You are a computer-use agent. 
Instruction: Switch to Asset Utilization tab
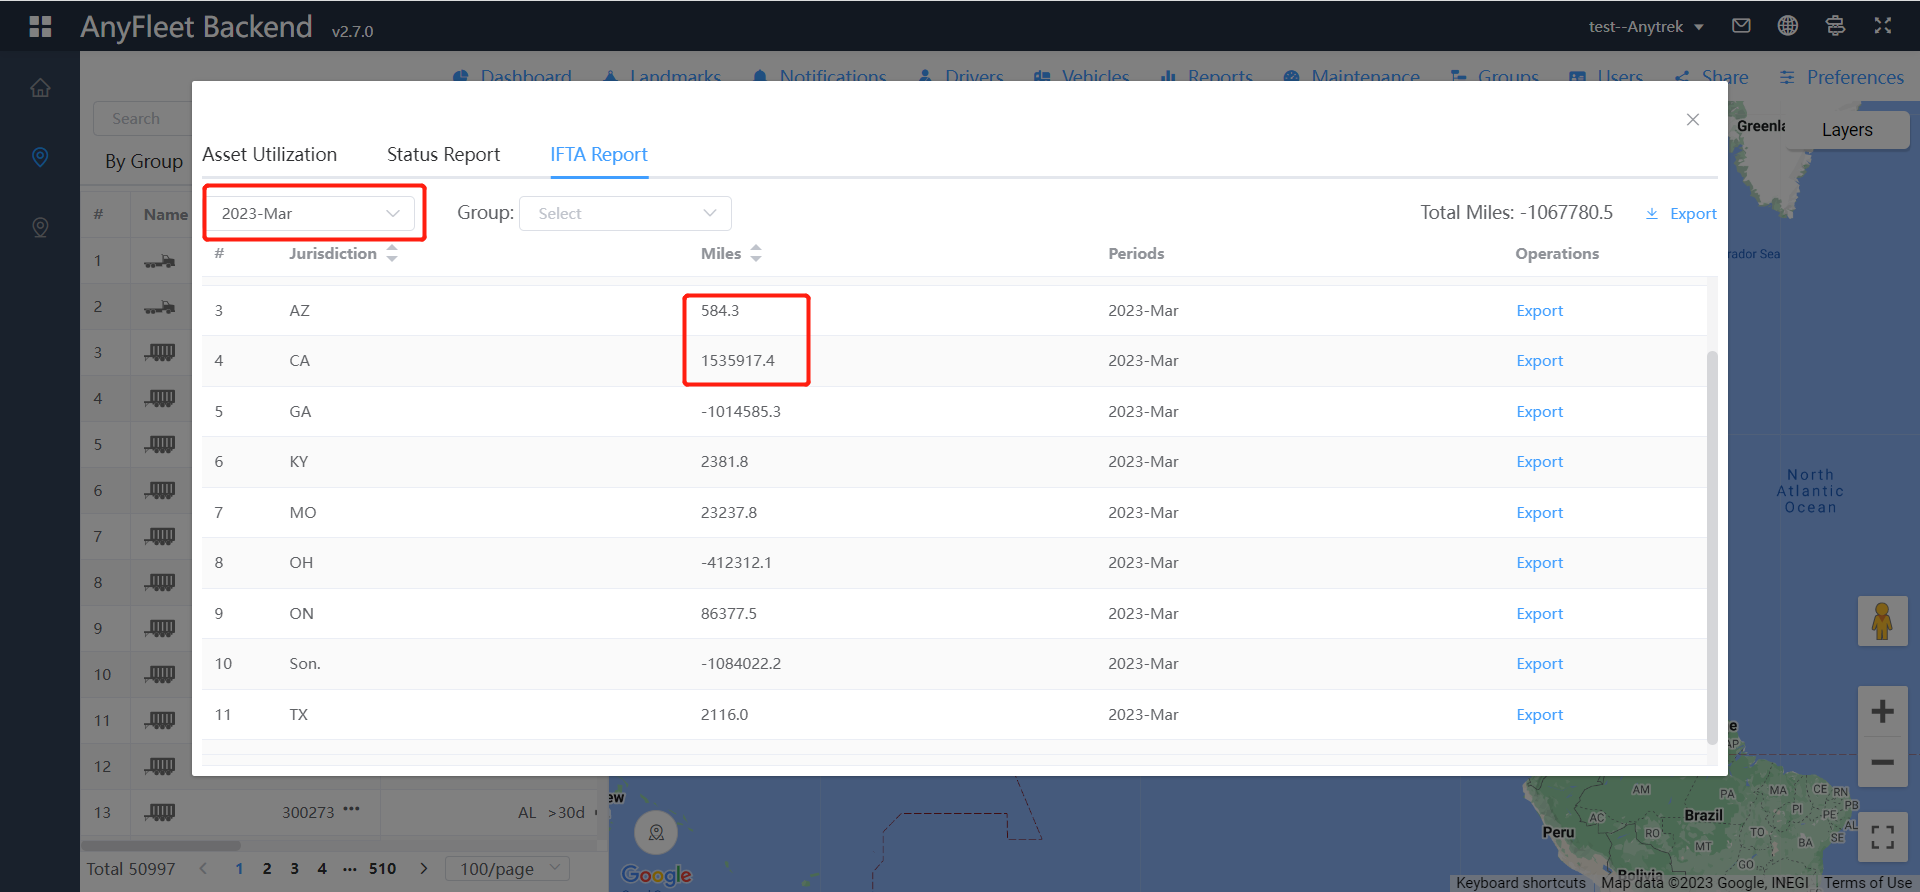pos(269,154)
